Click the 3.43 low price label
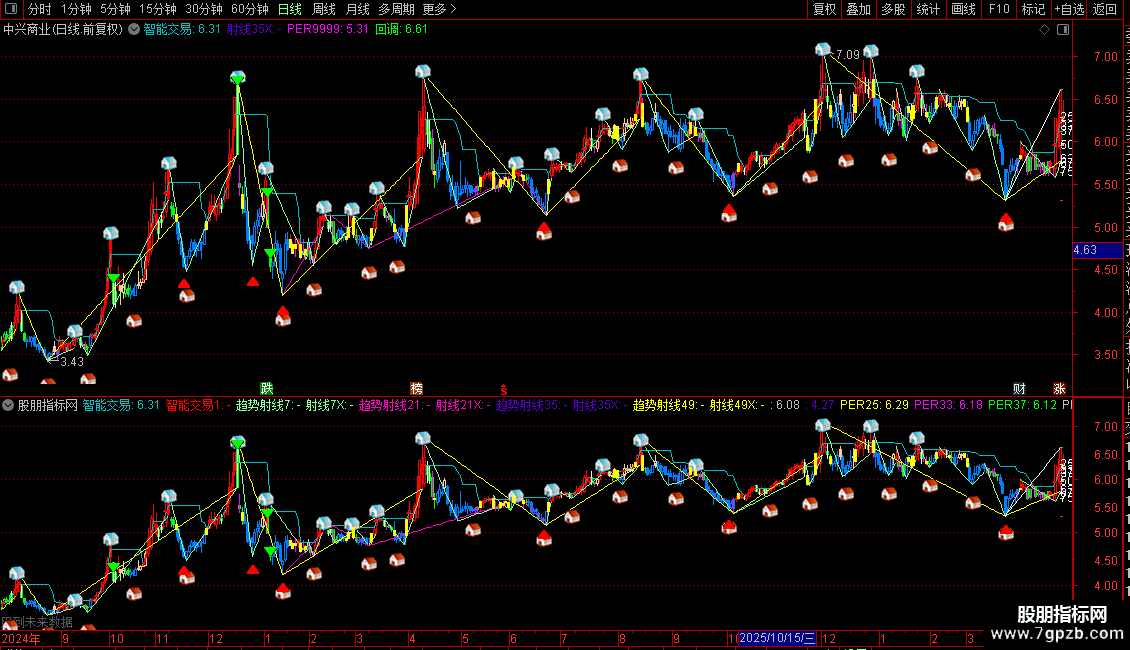 click(72, 362)
